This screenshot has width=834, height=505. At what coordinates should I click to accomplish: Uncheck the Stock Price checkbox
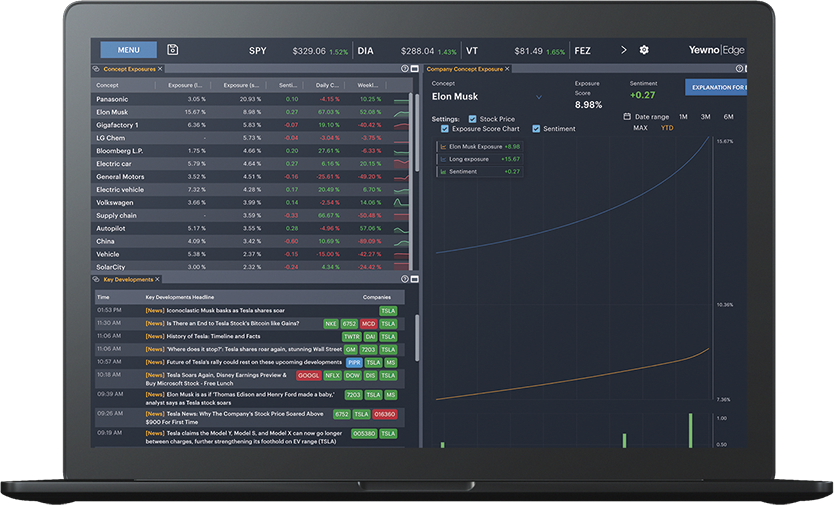(472, 119)
